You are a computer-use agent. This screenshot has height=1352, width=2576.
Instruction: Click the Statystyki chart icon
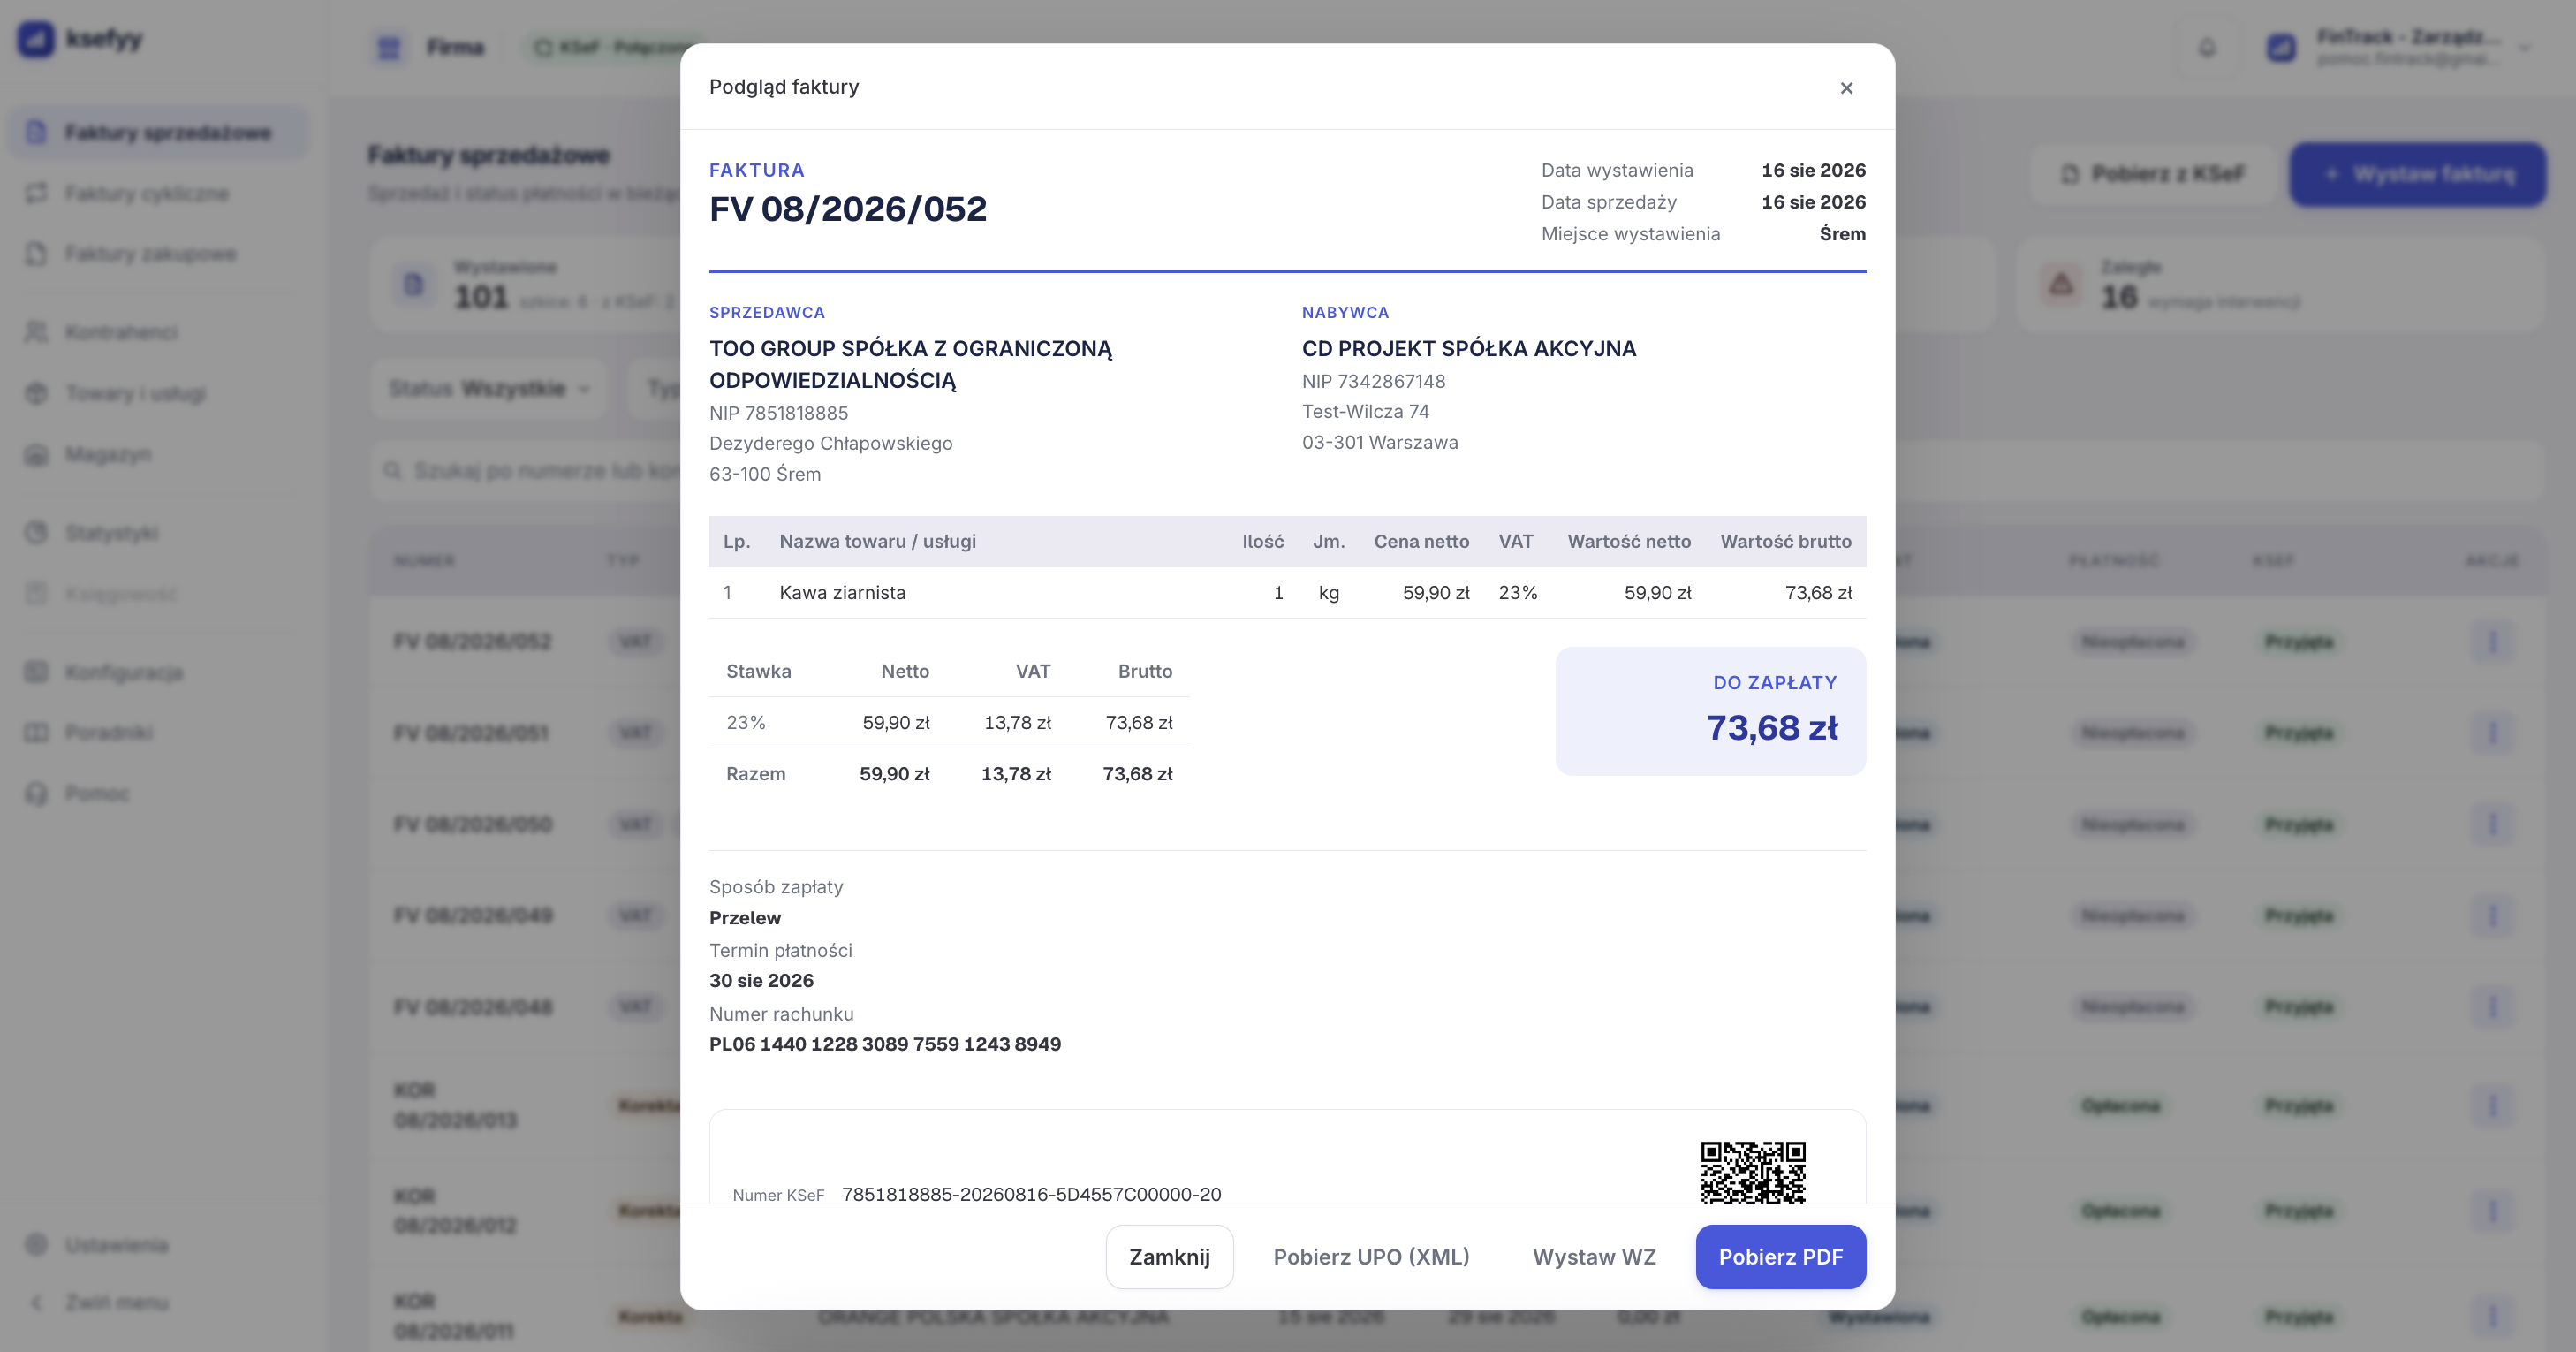[36, 533]
